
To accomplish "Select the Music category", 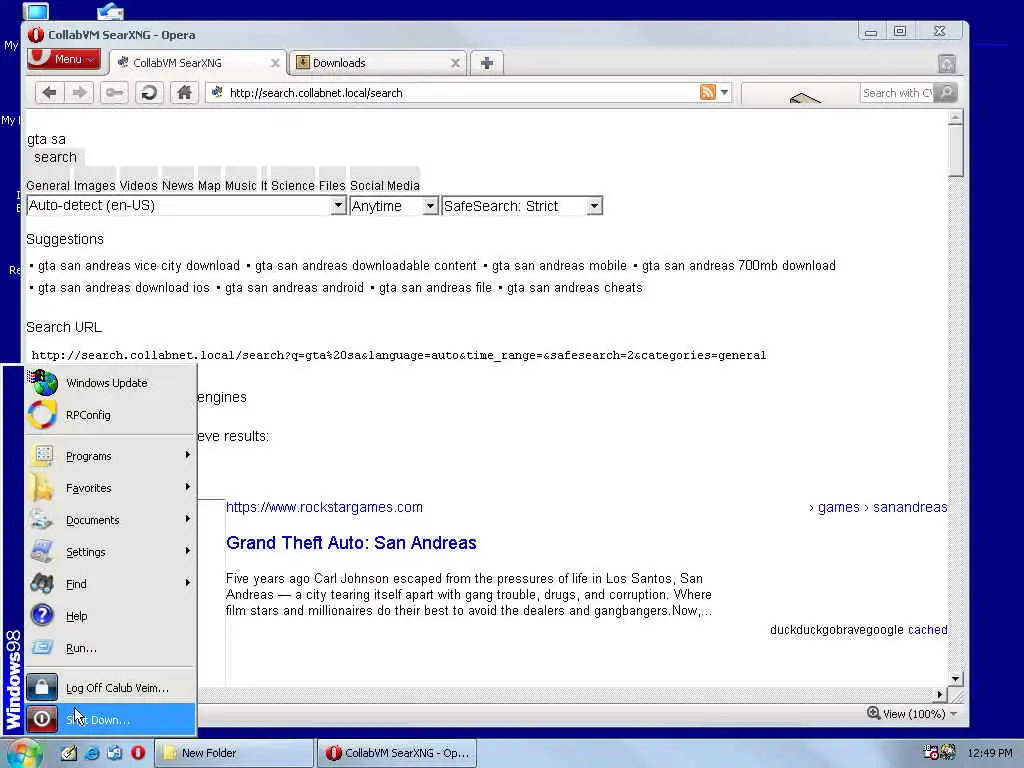I will click(x=240, y=185).
